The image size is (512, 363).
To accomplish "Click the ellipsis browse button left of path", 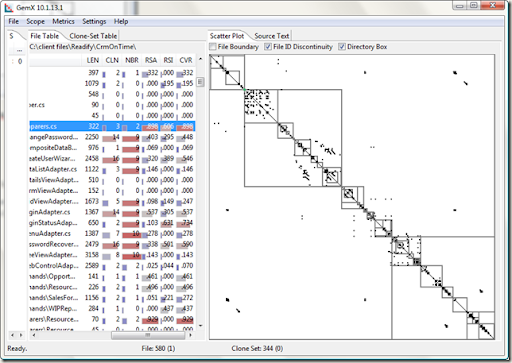I will tap(19, 50).
